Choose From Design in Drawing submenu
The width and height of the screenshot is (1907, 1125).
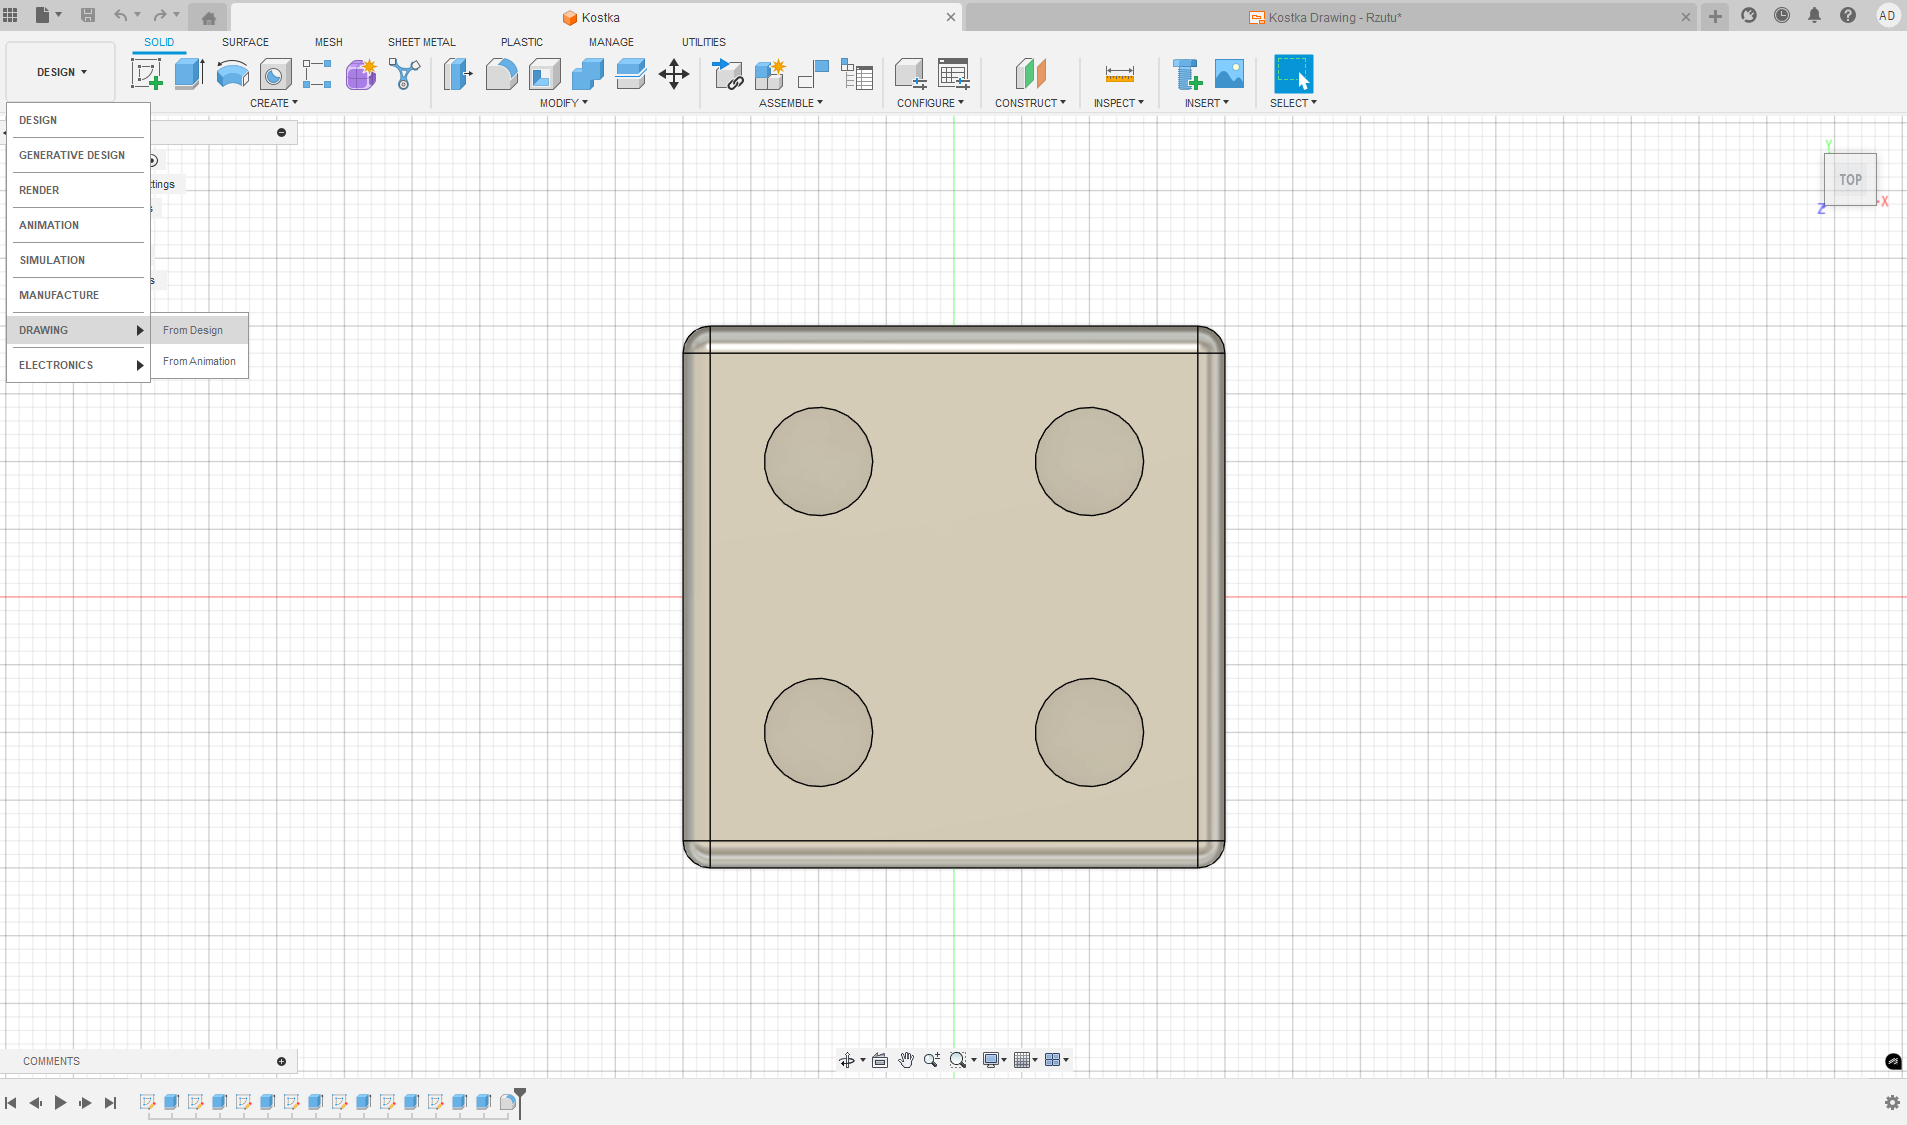(193, 330)
